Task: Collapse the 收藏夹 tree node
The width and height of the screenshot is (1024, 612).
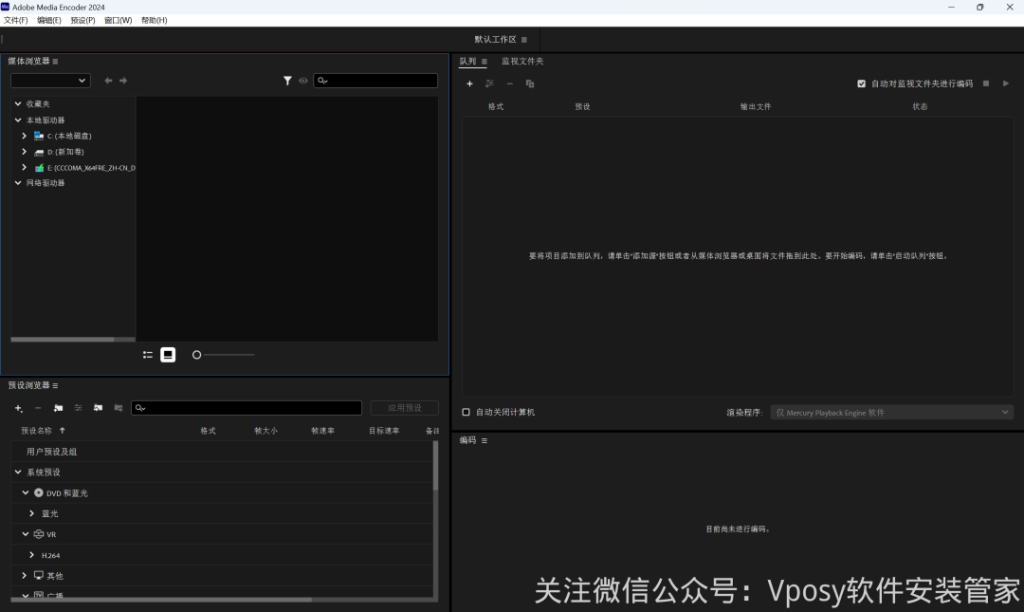Action: (x=18, y=104)
